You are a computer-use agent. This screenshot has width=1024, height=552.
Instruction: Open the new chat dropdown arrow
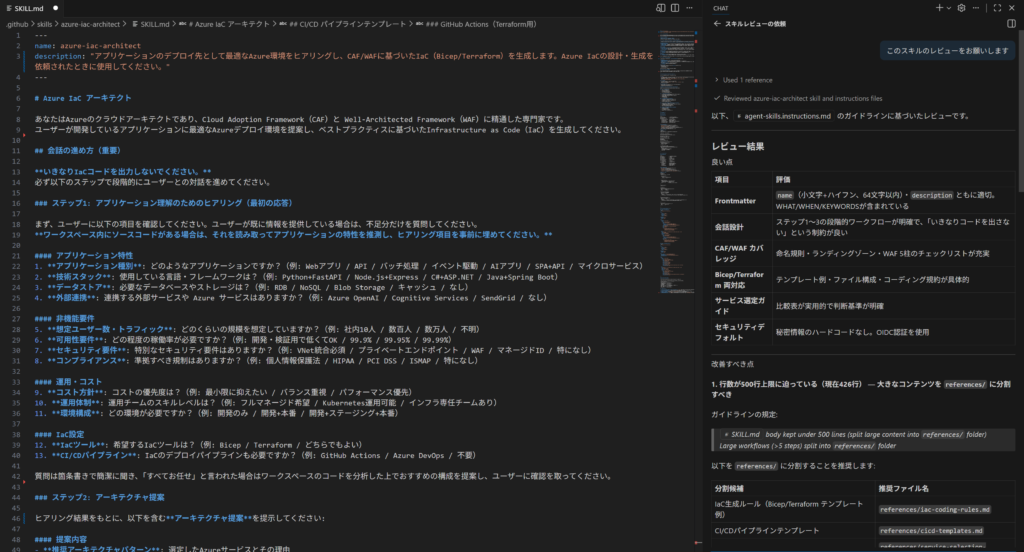[x=948, y=8]
